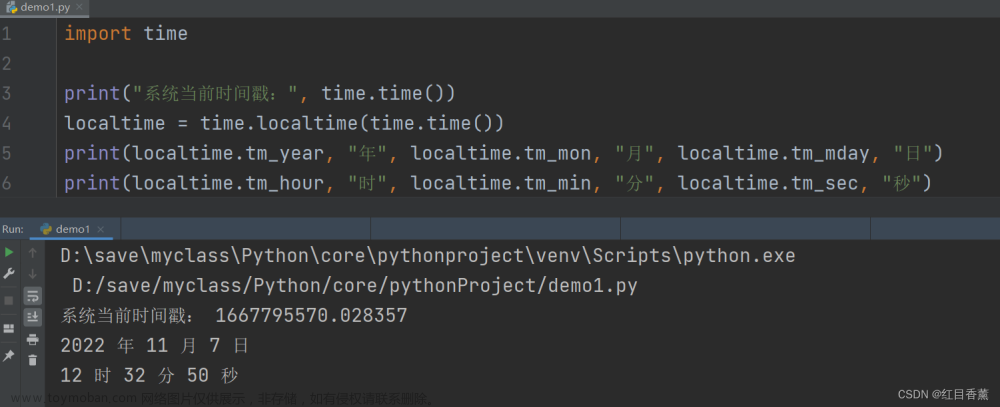This screenshot has height=407, width=1000.
Task: Close the demo1.py editor tab
Action: 78,8
